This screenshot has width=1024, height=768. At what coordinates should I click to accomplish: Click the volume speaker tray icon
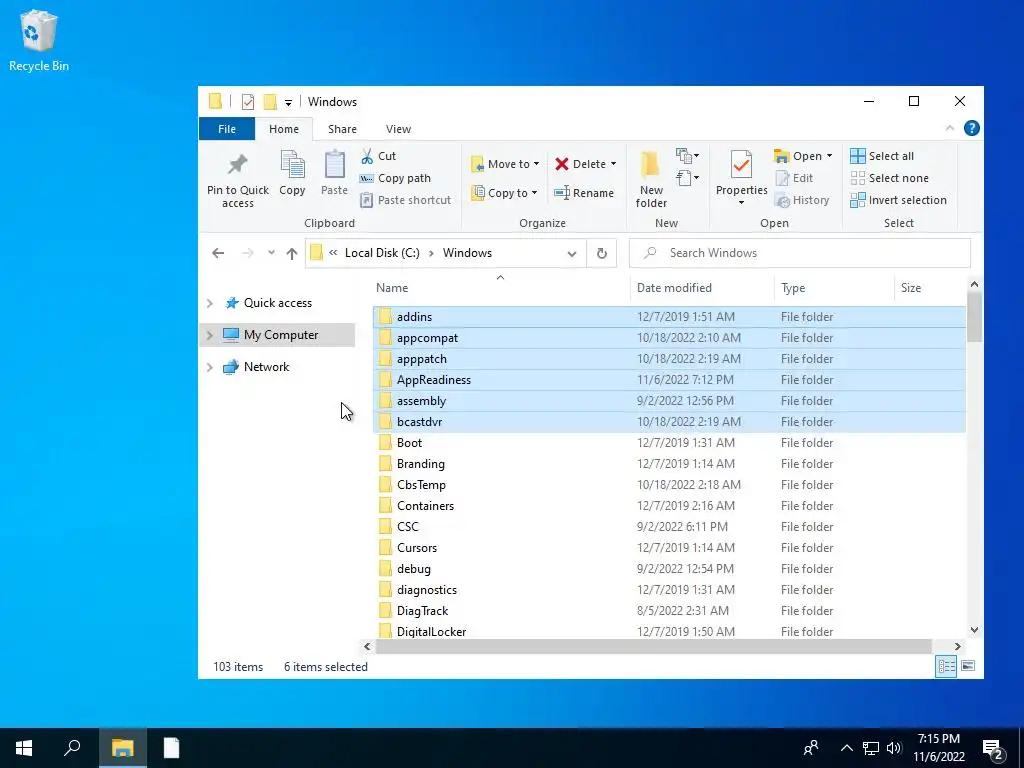coord(894,748)
